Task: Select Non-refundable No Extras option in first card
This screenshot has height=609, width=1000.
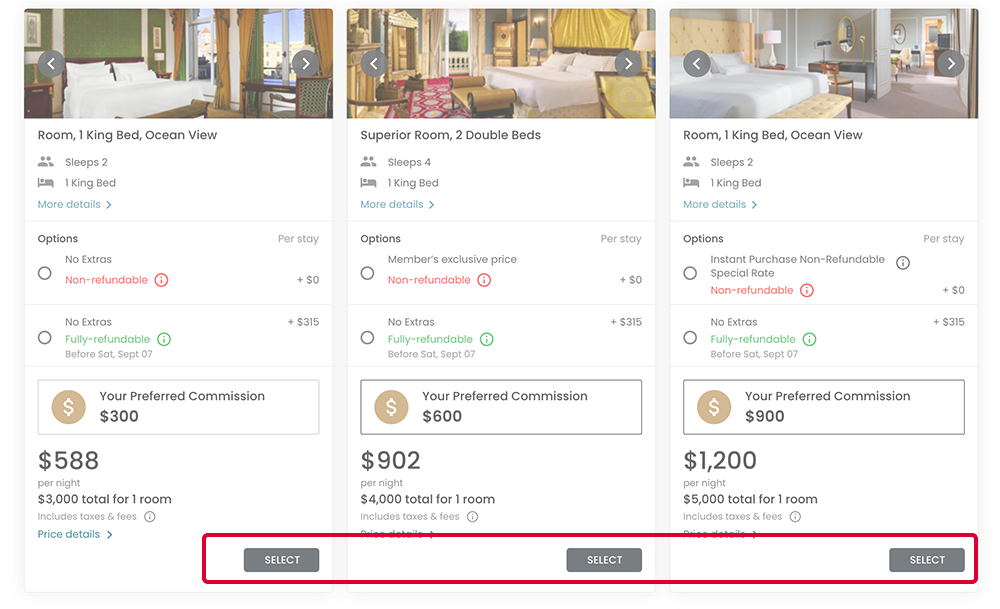Action: click(45, 273)
